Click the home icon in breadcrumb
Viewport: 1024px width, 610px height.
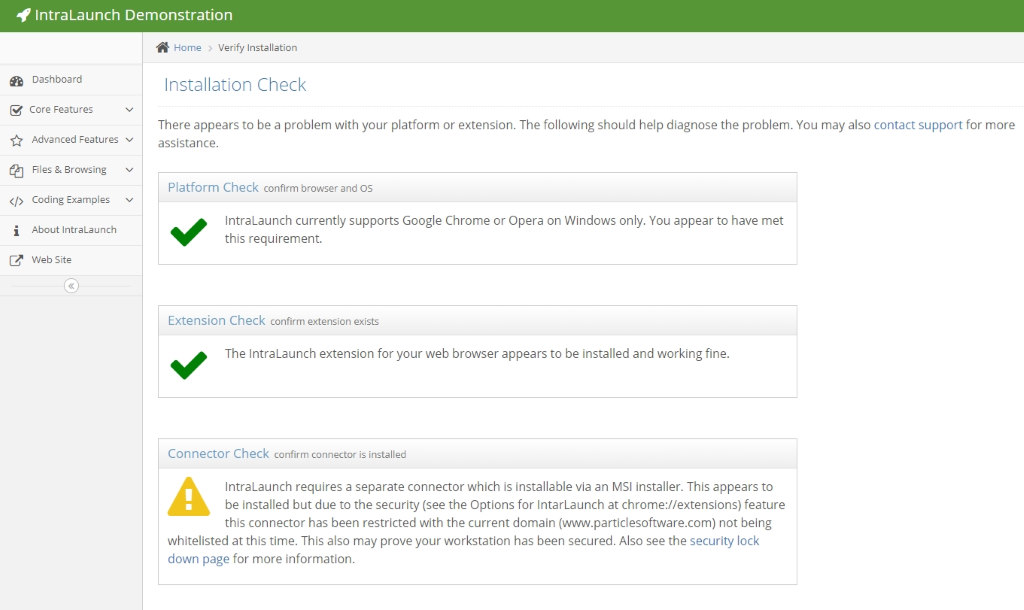163,47
